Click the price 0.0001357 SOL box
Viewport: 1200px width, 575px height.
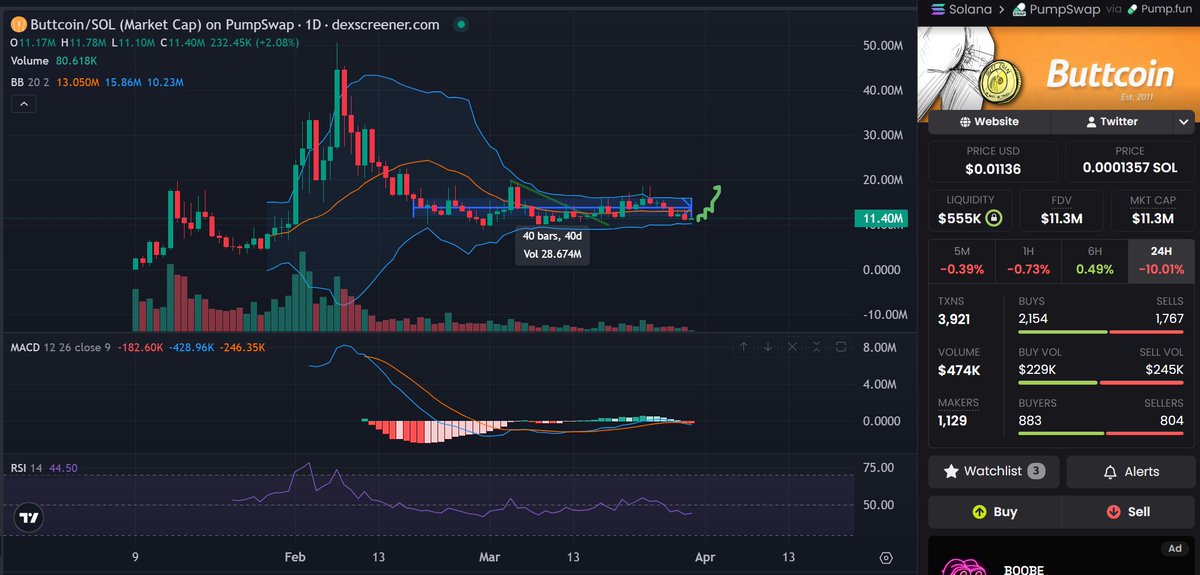[x=1131, y=160]
